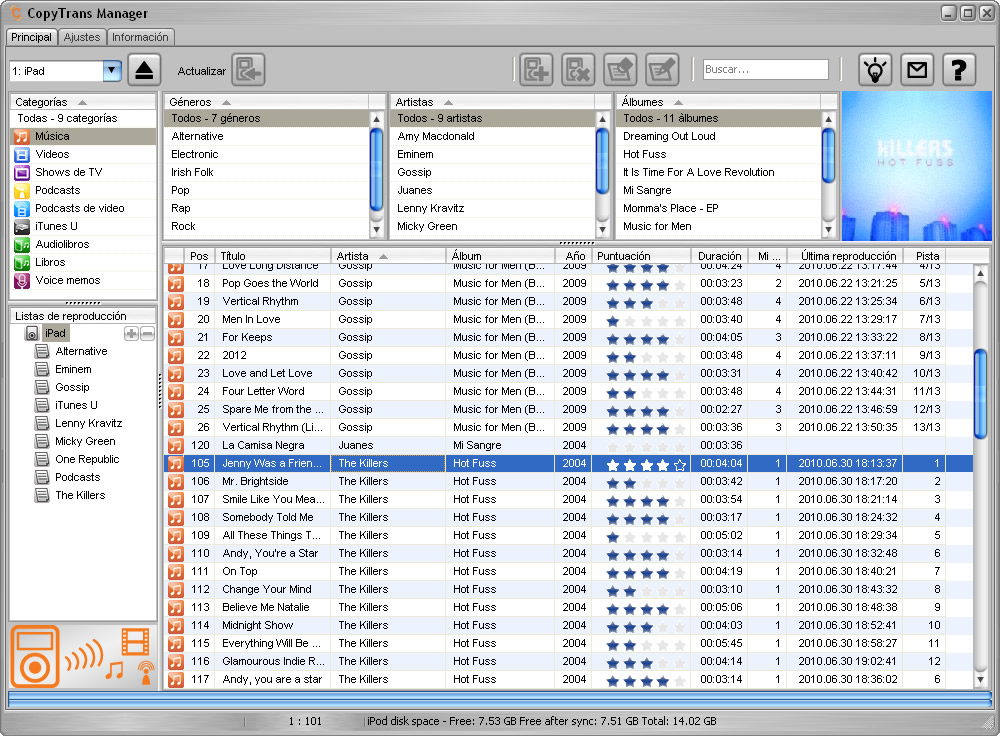1000x736 pixels.
Task: Click the Actualizar sync icon
Action: point(248,70)
